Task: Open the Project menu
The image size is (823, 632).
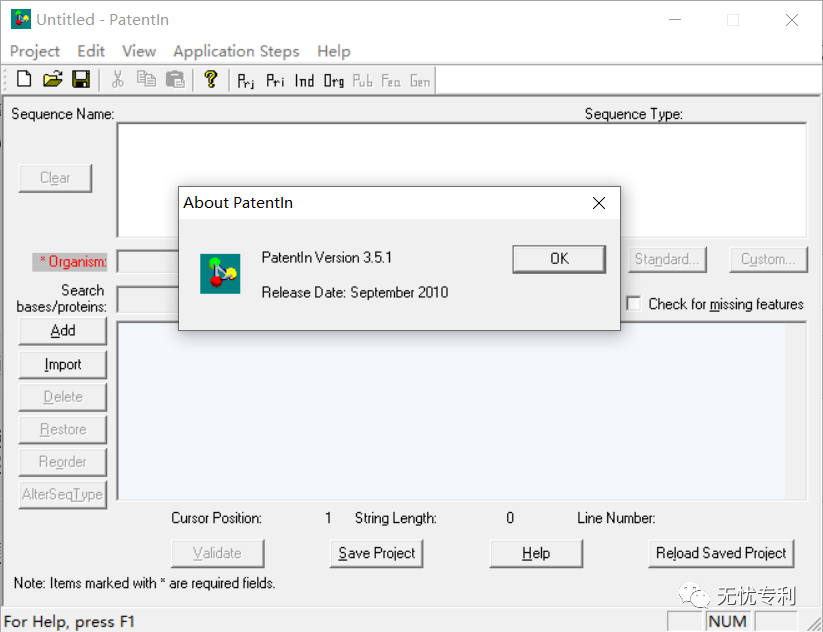Action: click(35, 51)
